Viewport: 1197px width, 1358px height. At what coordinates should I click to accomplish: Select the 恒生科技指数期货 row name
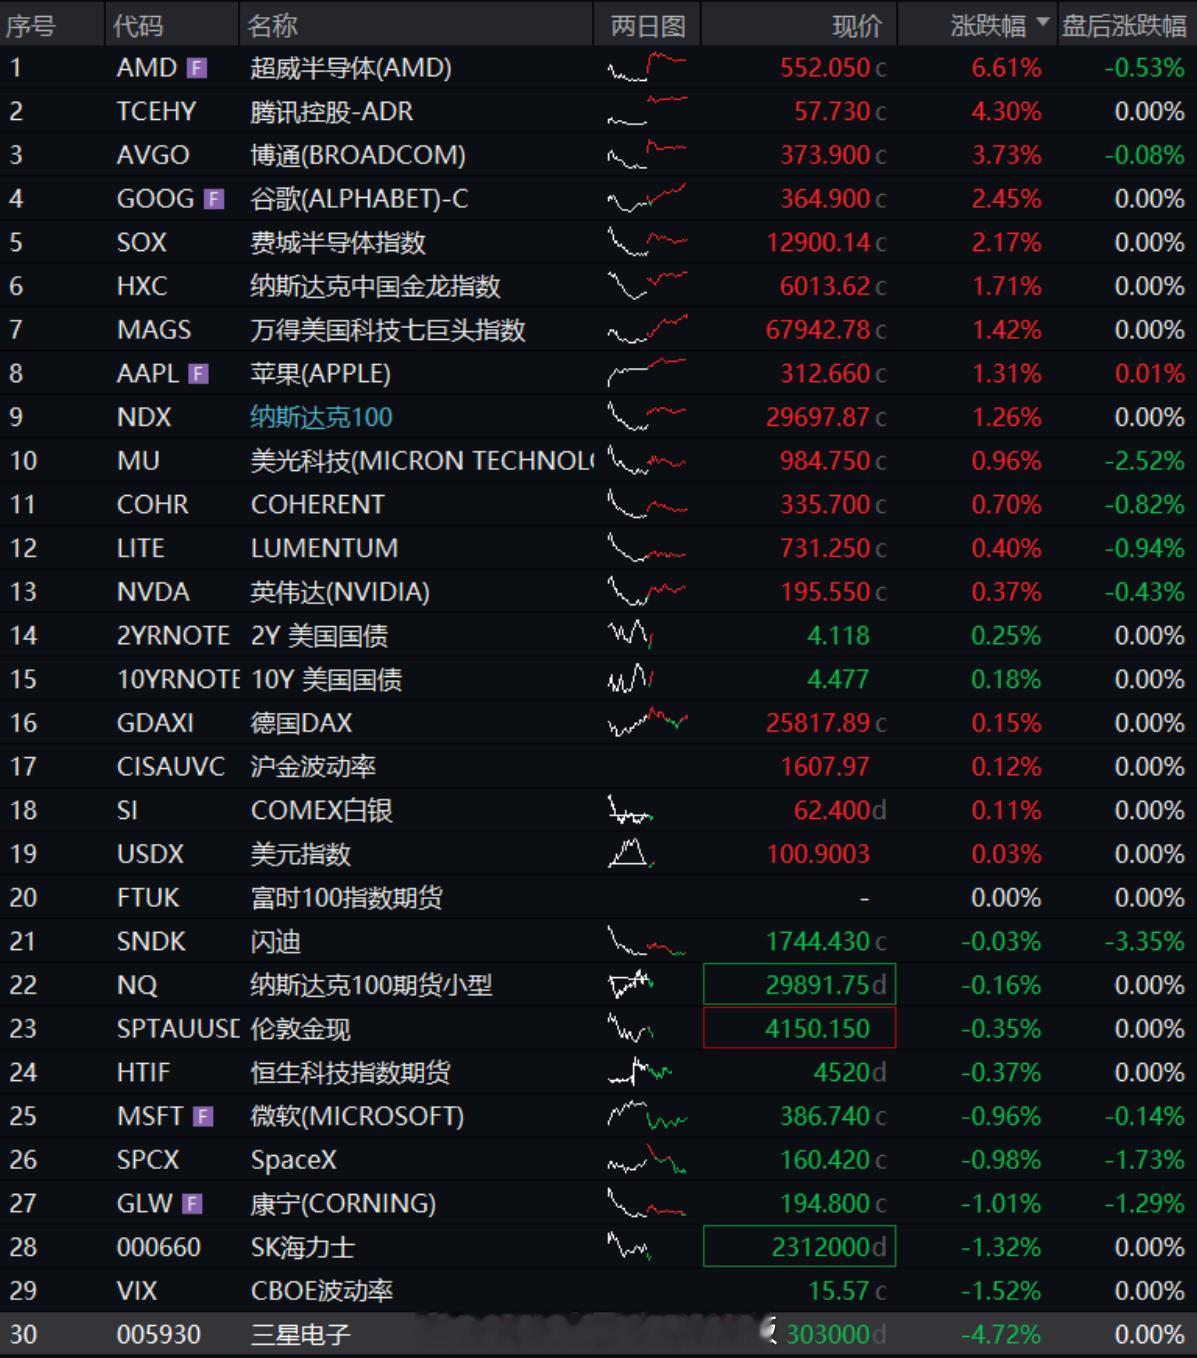[x=351, y=1073]
